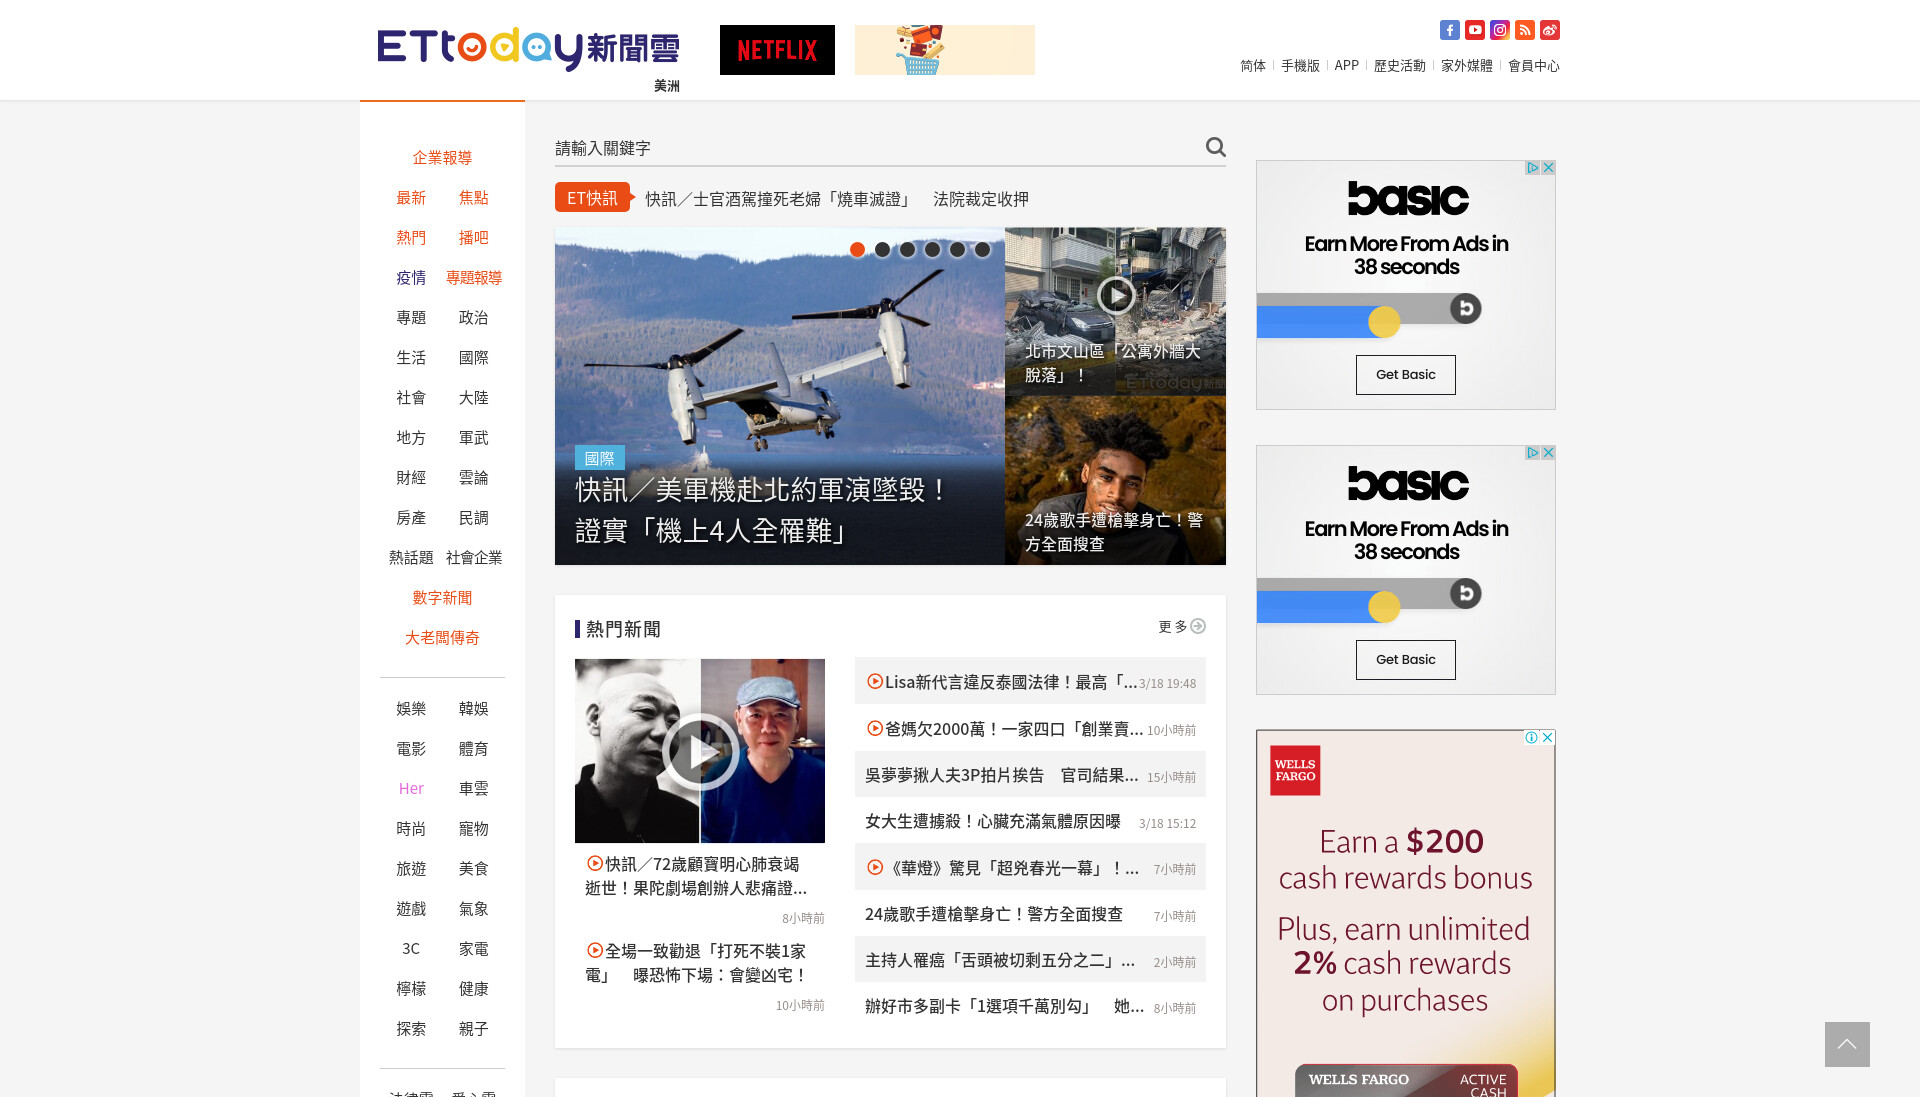Select the second carousel dot
This screenshot has height=1097, width=1920.
click(882, 250)
